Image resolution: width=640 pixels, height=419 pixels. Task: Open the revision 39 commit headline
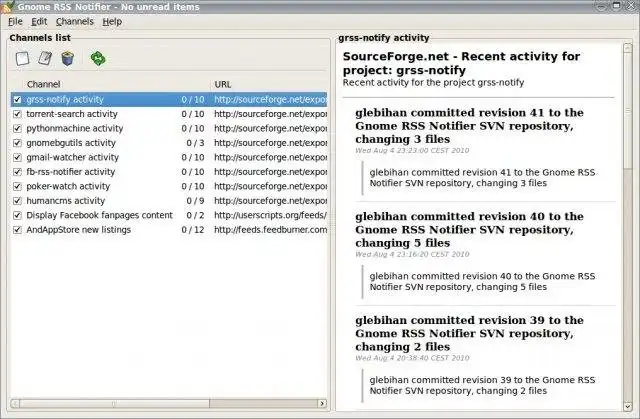469,333
